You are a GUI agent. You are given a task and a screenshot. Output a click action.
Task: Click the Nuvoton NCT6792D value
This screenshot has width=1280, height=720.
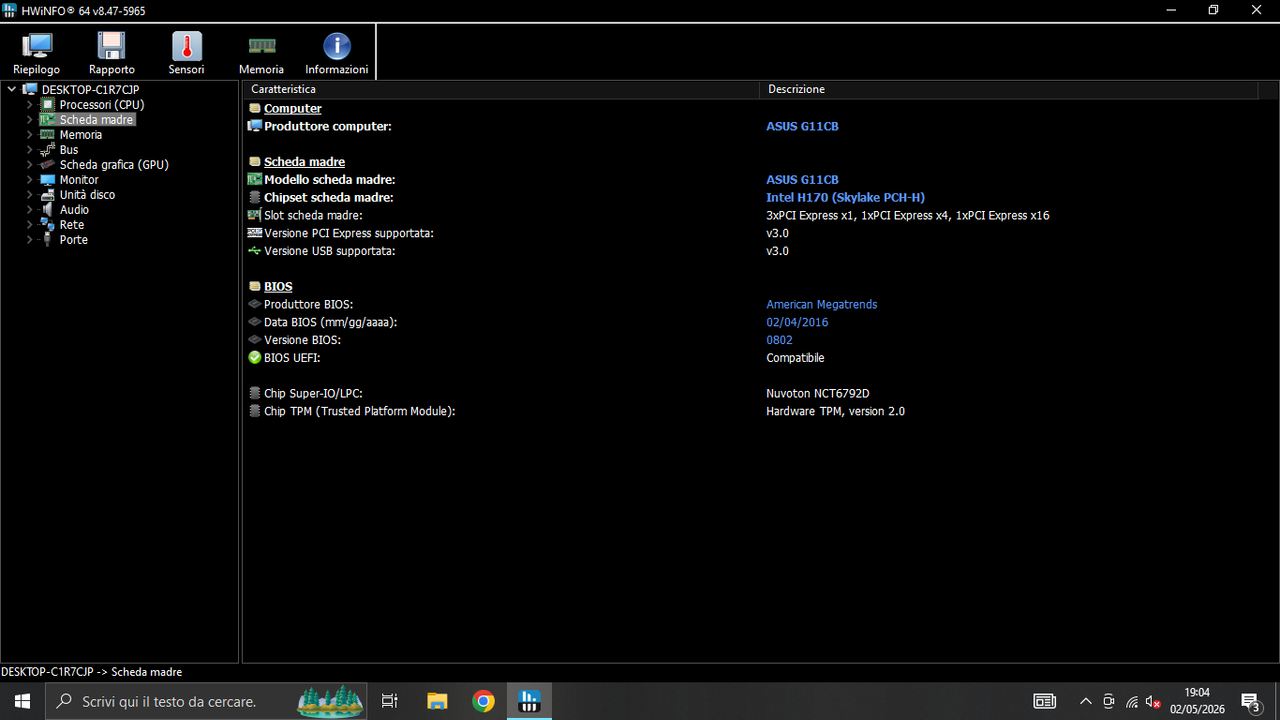click(817, 394)
